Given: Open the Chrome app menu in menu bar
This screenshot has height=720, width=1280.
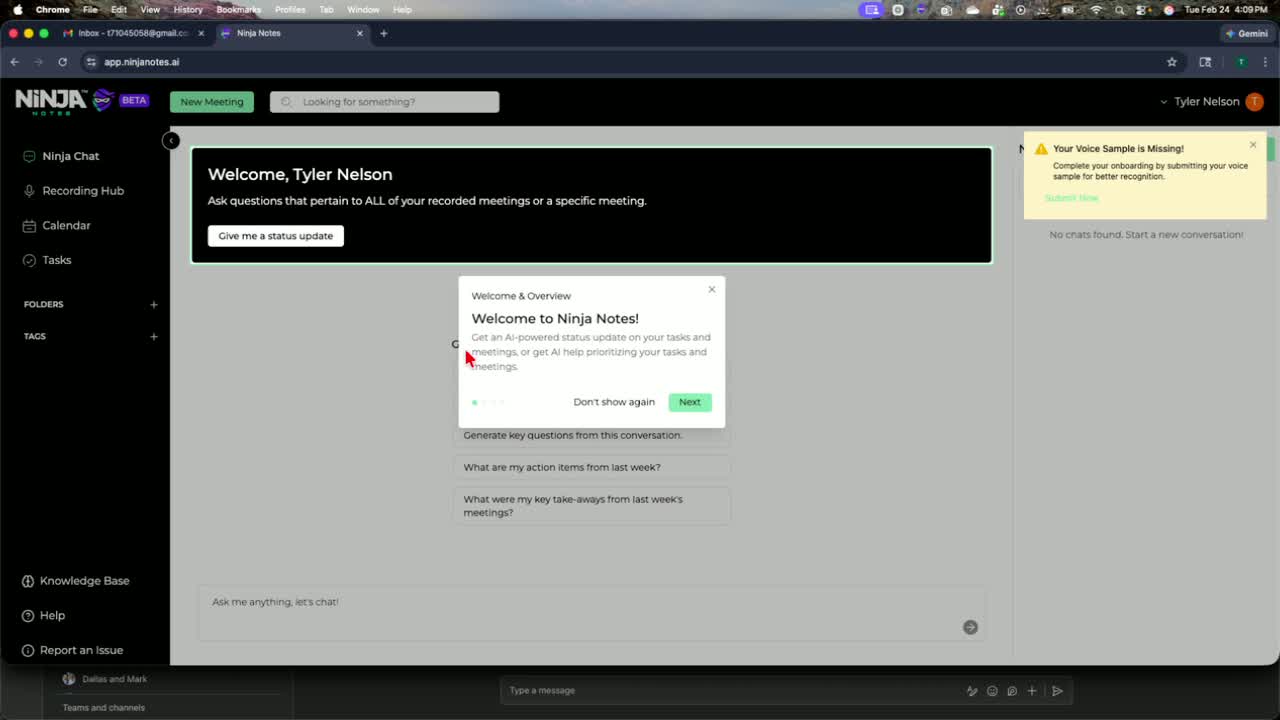Looking at the screenshot, I should pos(52,9).
